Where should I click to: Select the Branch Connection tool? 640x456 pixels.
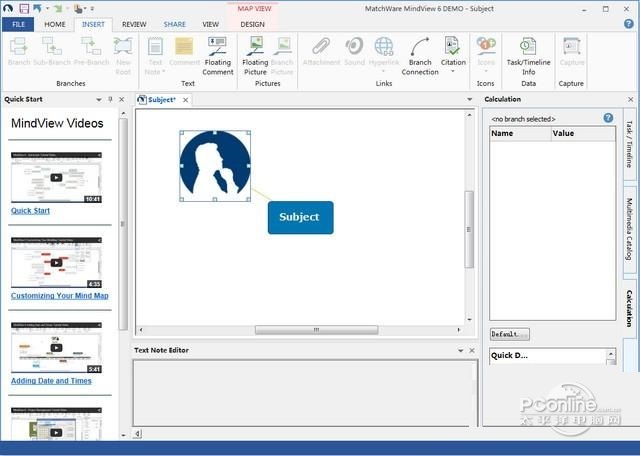click(x=420, y=47)
